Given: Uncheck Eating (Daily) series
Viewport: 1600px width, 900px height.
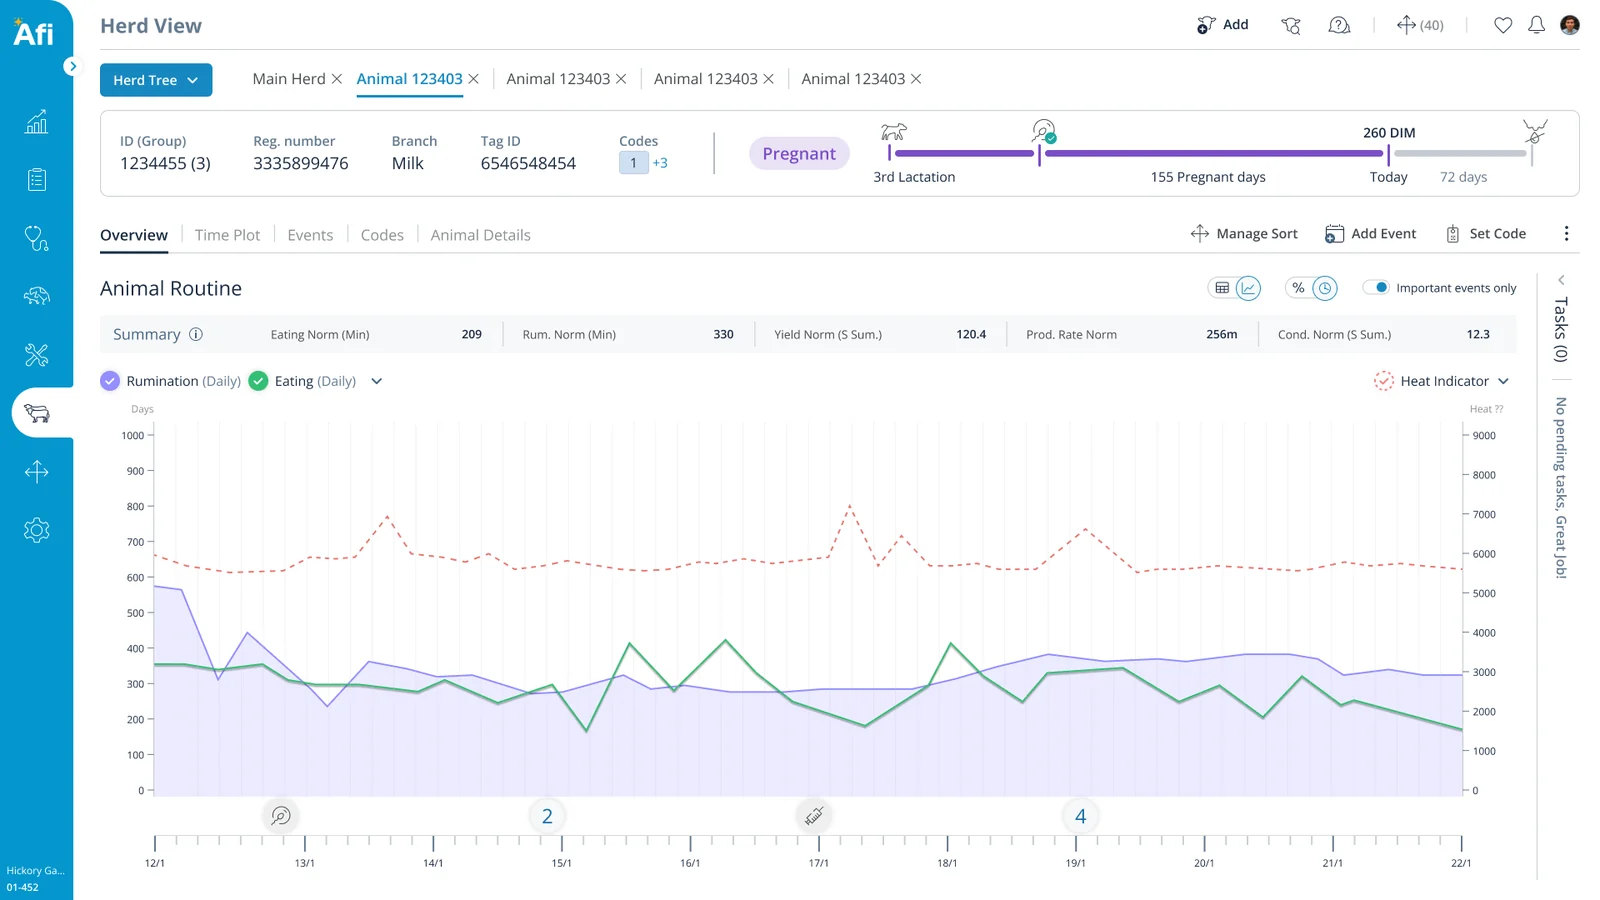Looking at the screenshot, I should (258, 381).
